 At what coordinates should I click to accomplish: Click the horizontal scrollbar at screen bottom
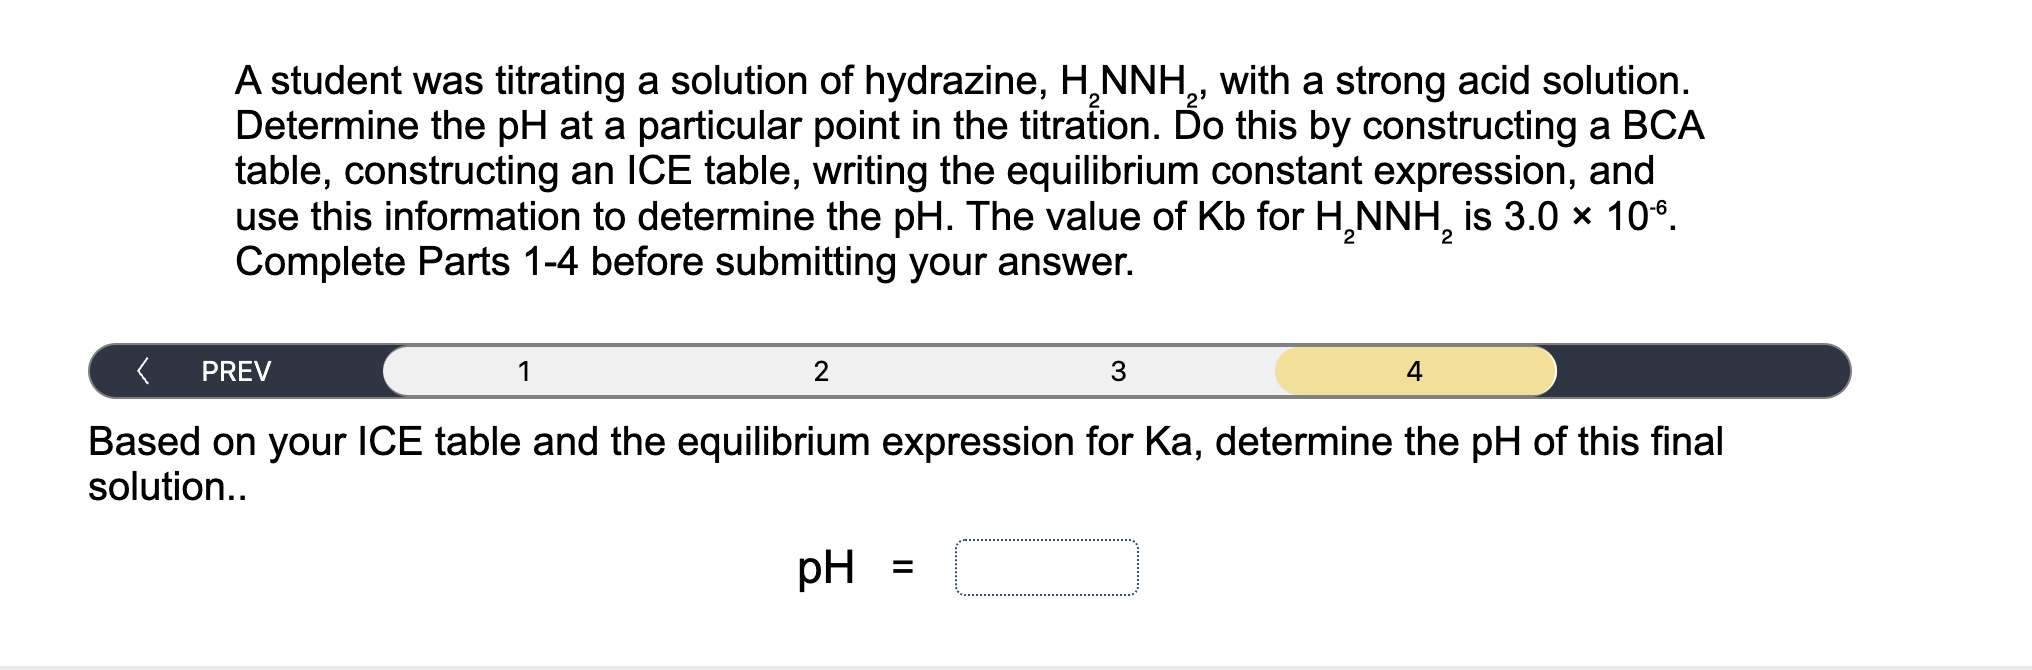coord(1016,662)
